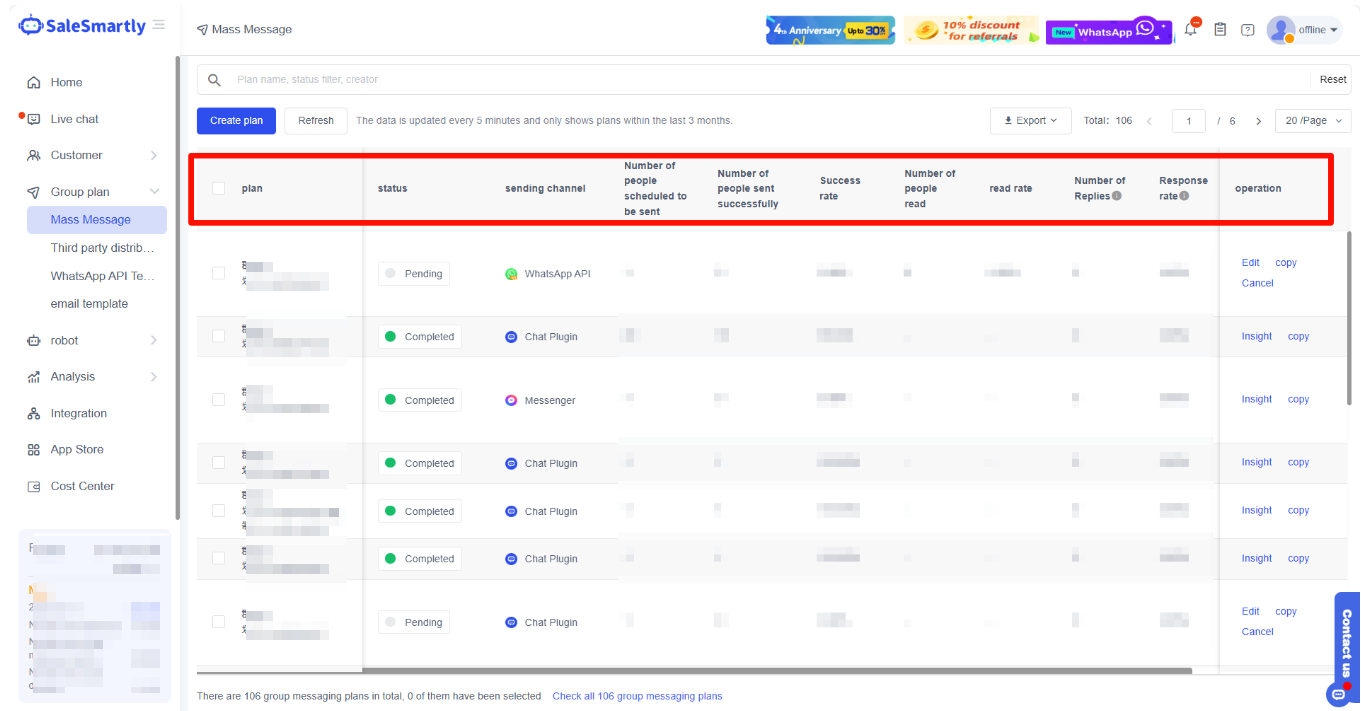The image size is (1361, 711).
Task: Click the Create plan button
Action: click(x=236, y=121)
